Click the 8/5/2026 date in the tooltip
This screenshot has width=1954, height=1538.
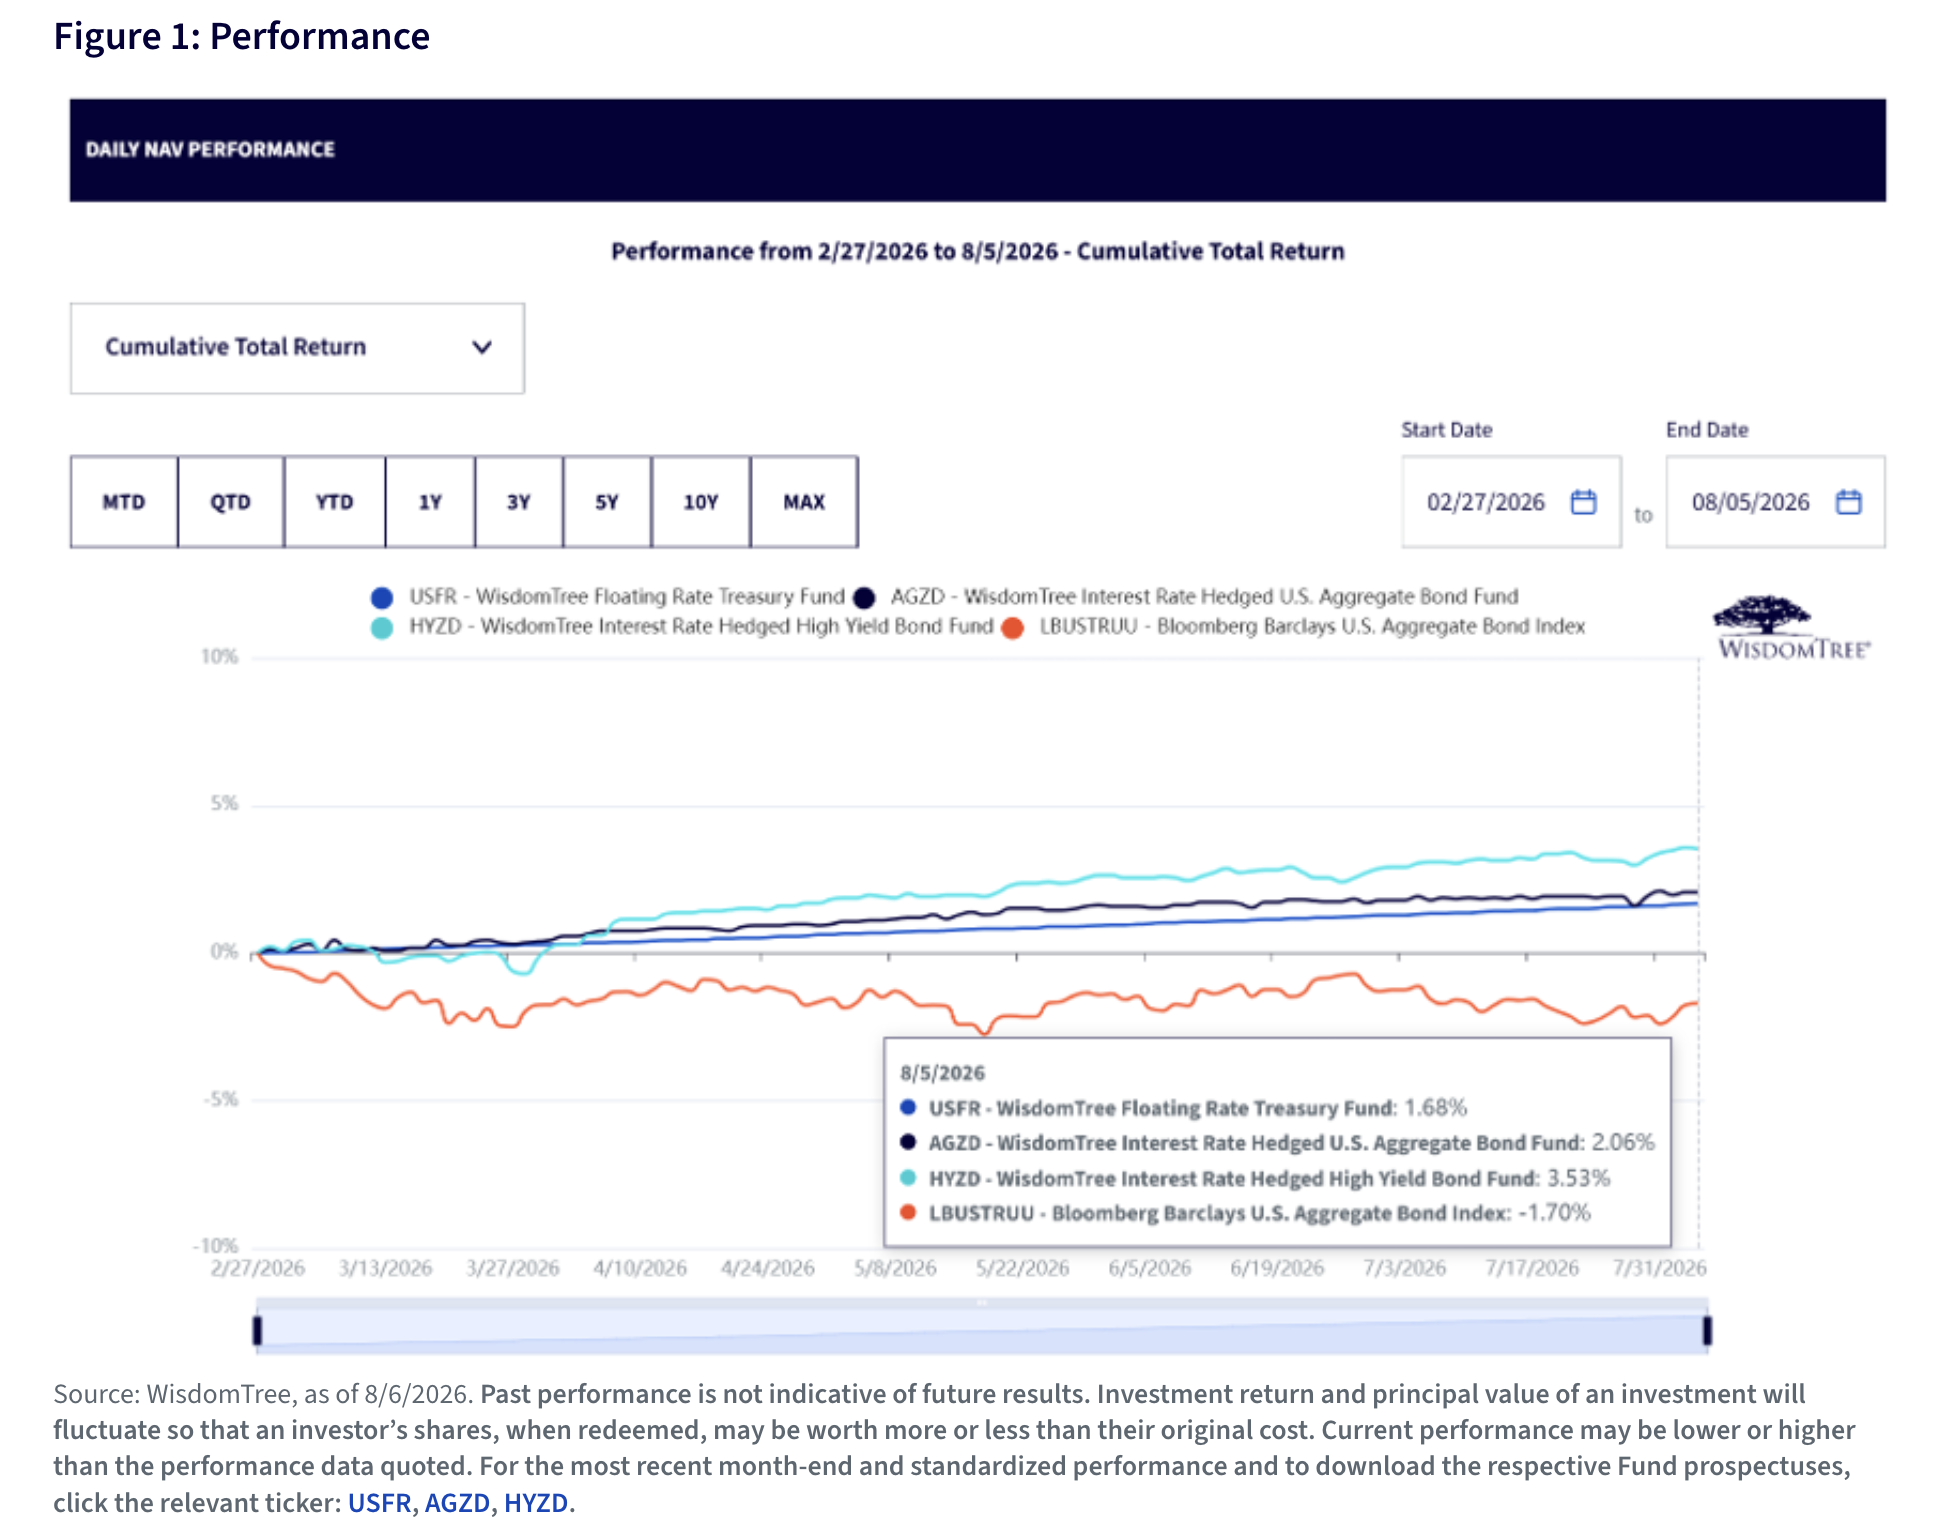tap(942, 1073)
